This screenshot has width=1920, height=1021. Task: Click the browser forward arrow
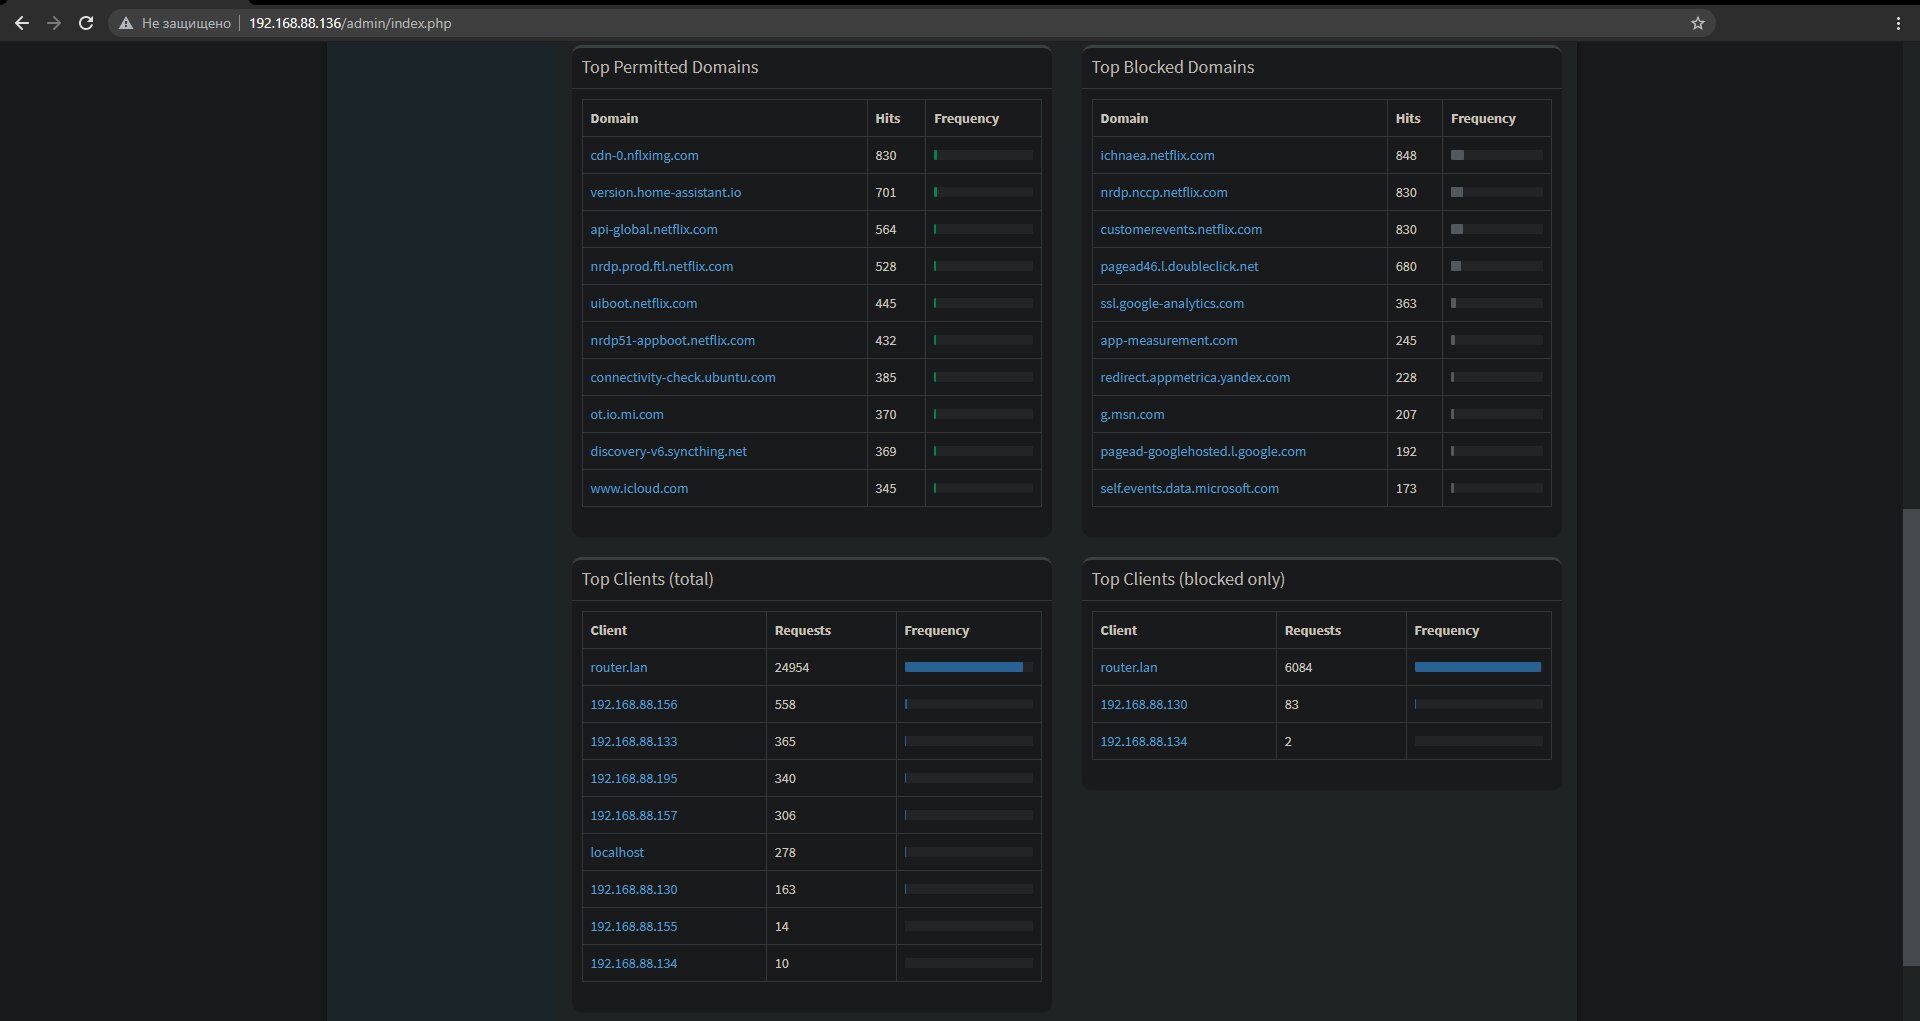pos(54,23)
